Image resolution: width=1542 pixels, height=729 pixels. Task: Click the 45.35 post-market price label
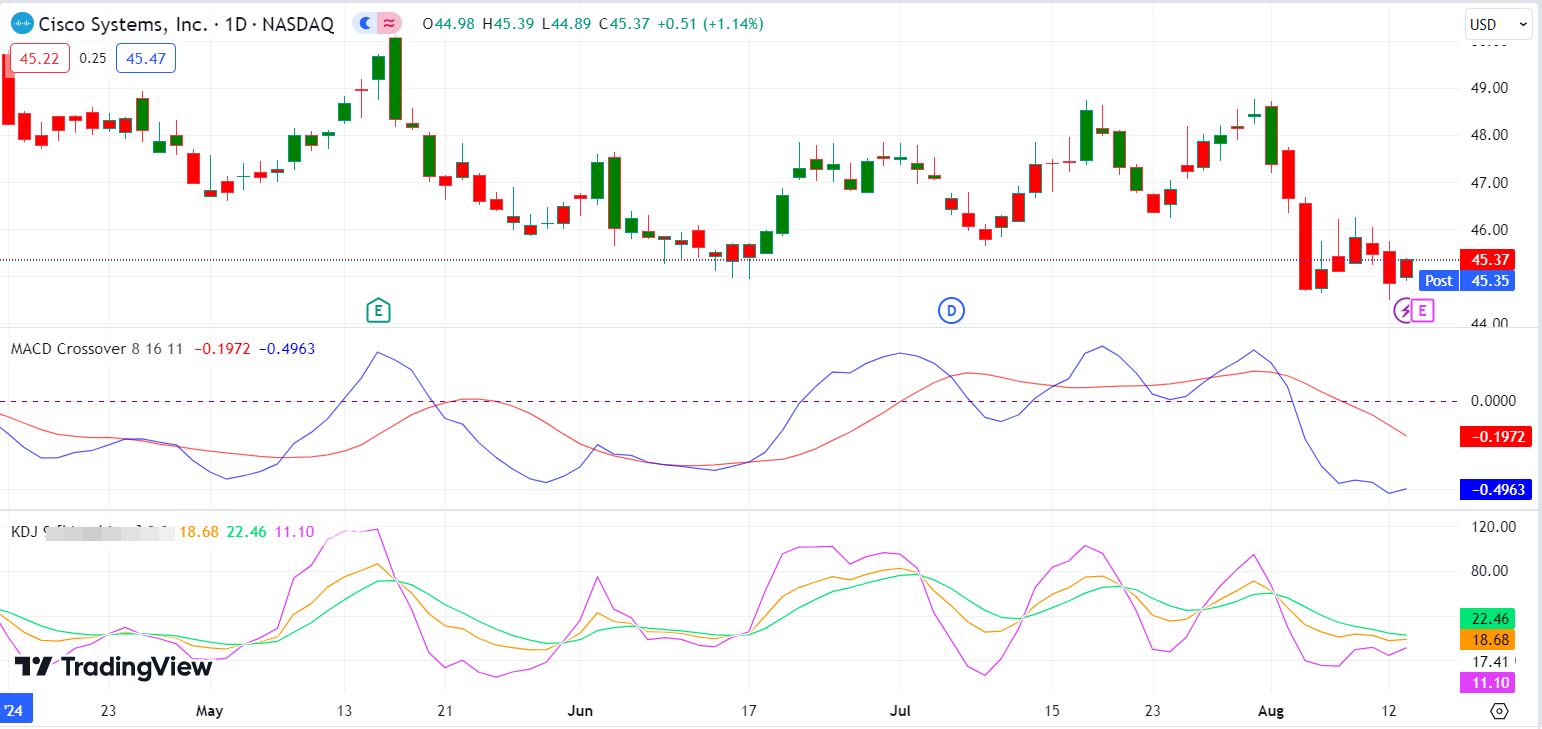[1487, 281]
